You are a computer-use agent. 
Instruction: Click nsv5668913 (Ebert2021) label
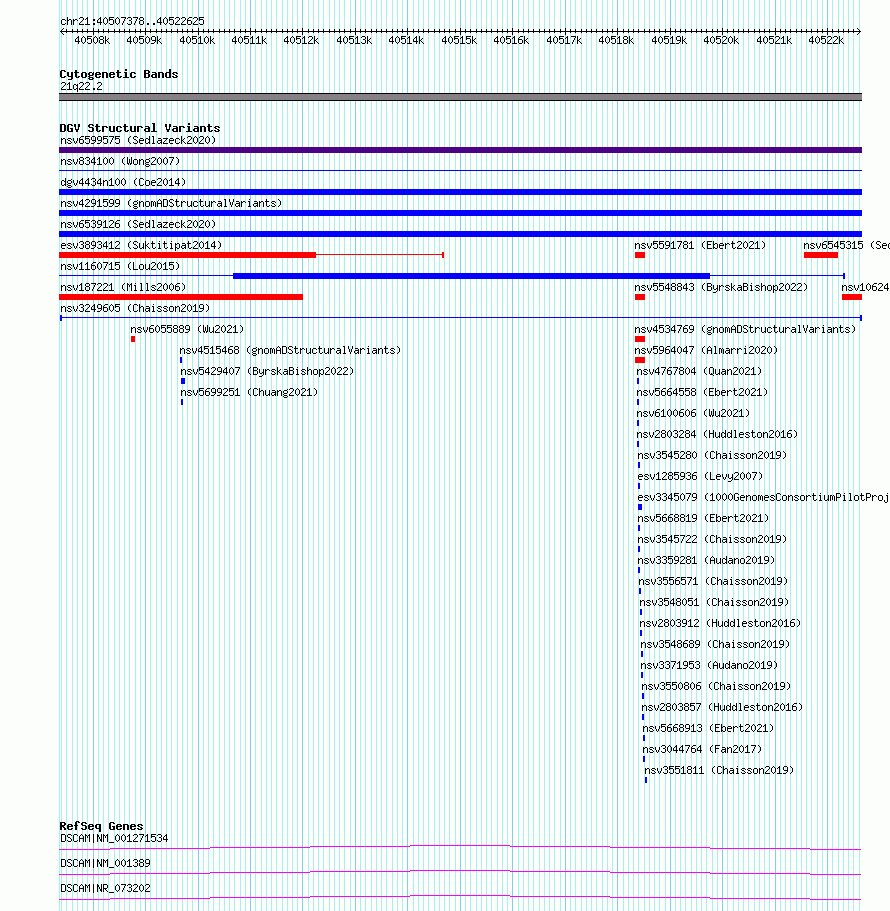pyautogui.click(x=708, y=728)
